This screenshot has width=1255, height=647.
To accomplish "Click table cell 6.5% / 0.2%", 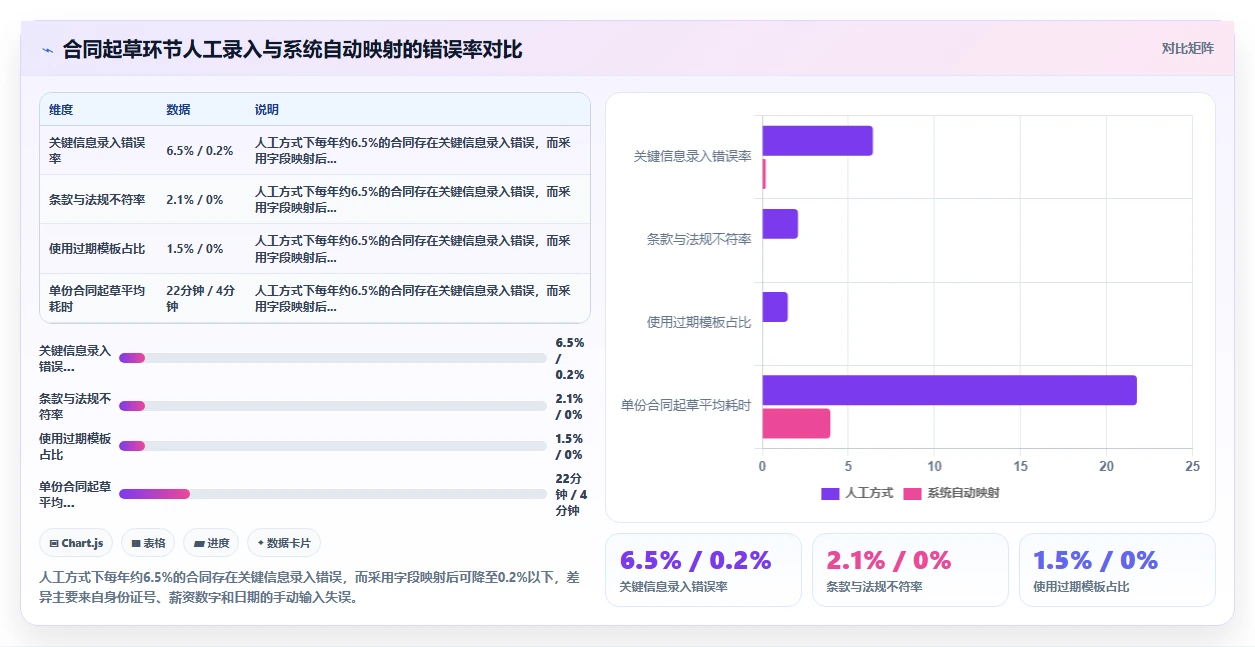I will point(200,150).
